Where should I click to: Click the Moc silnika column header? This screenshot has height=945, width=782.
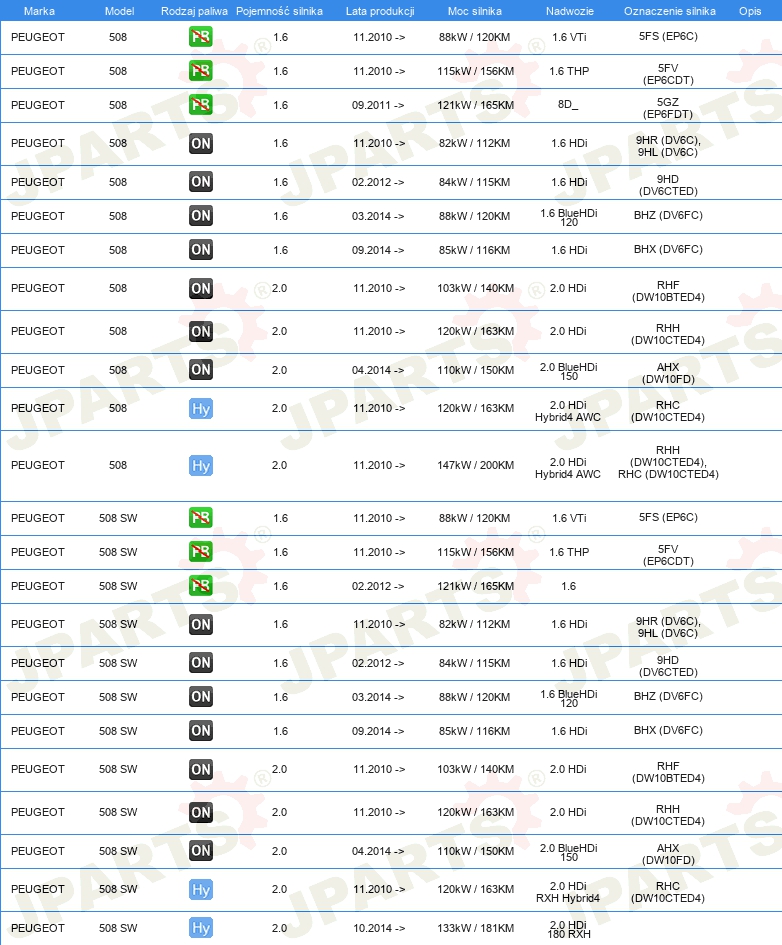tap(475, 11)
